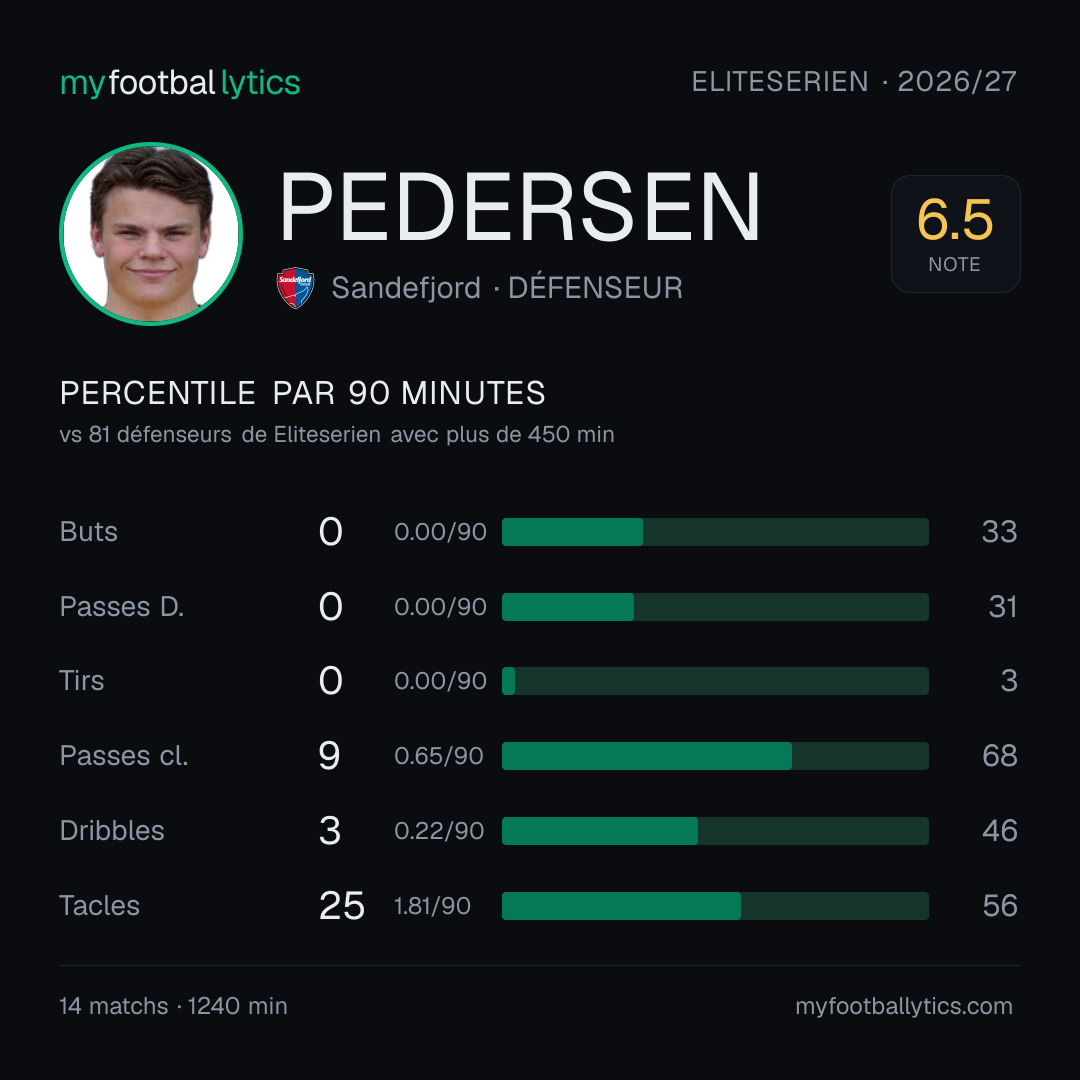Click the Sandefjord club crest
This screenshot has height=1080, width=1080.
coord(295,287)
